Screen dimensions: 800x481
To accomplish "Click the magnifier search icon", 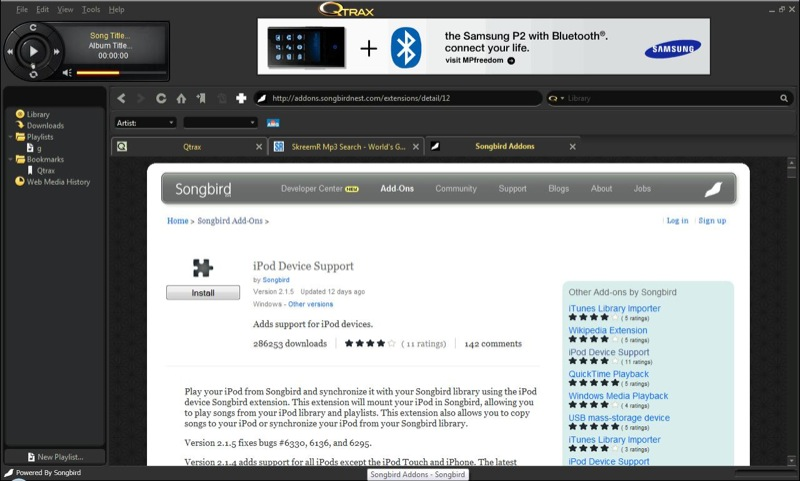I will [x=784, y=98].
